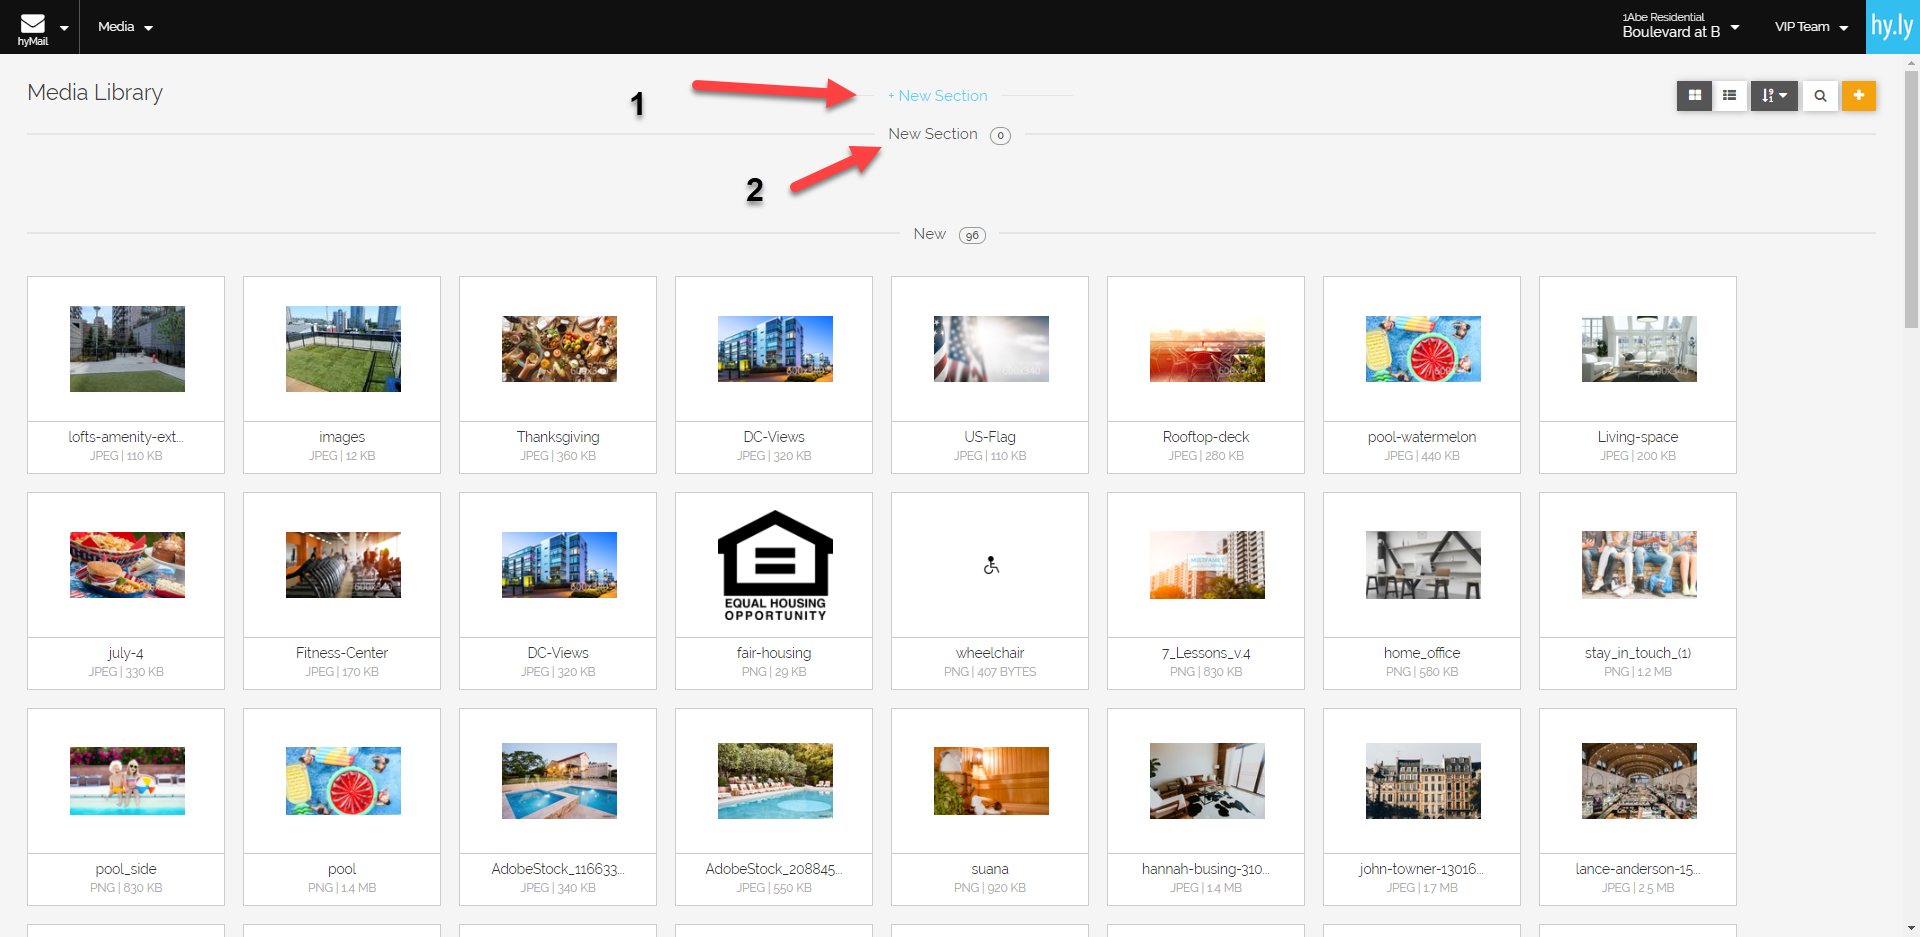Screen dimensions: 1920x937
Task: Click the New section count badge 96
Action: [x=972, y=236]
